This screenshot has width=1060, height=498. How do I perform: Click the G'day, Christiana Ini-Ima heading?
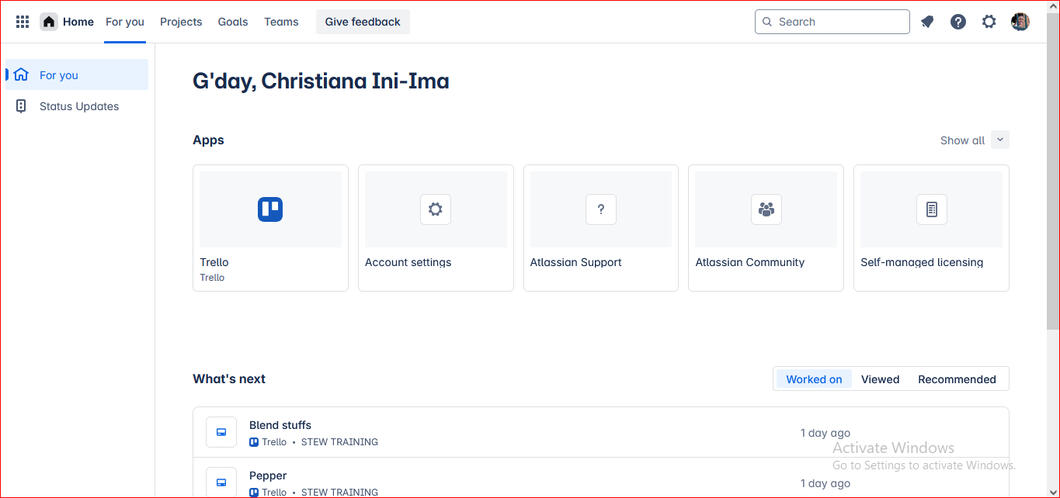pyautogui.click(x=321, y=81)
